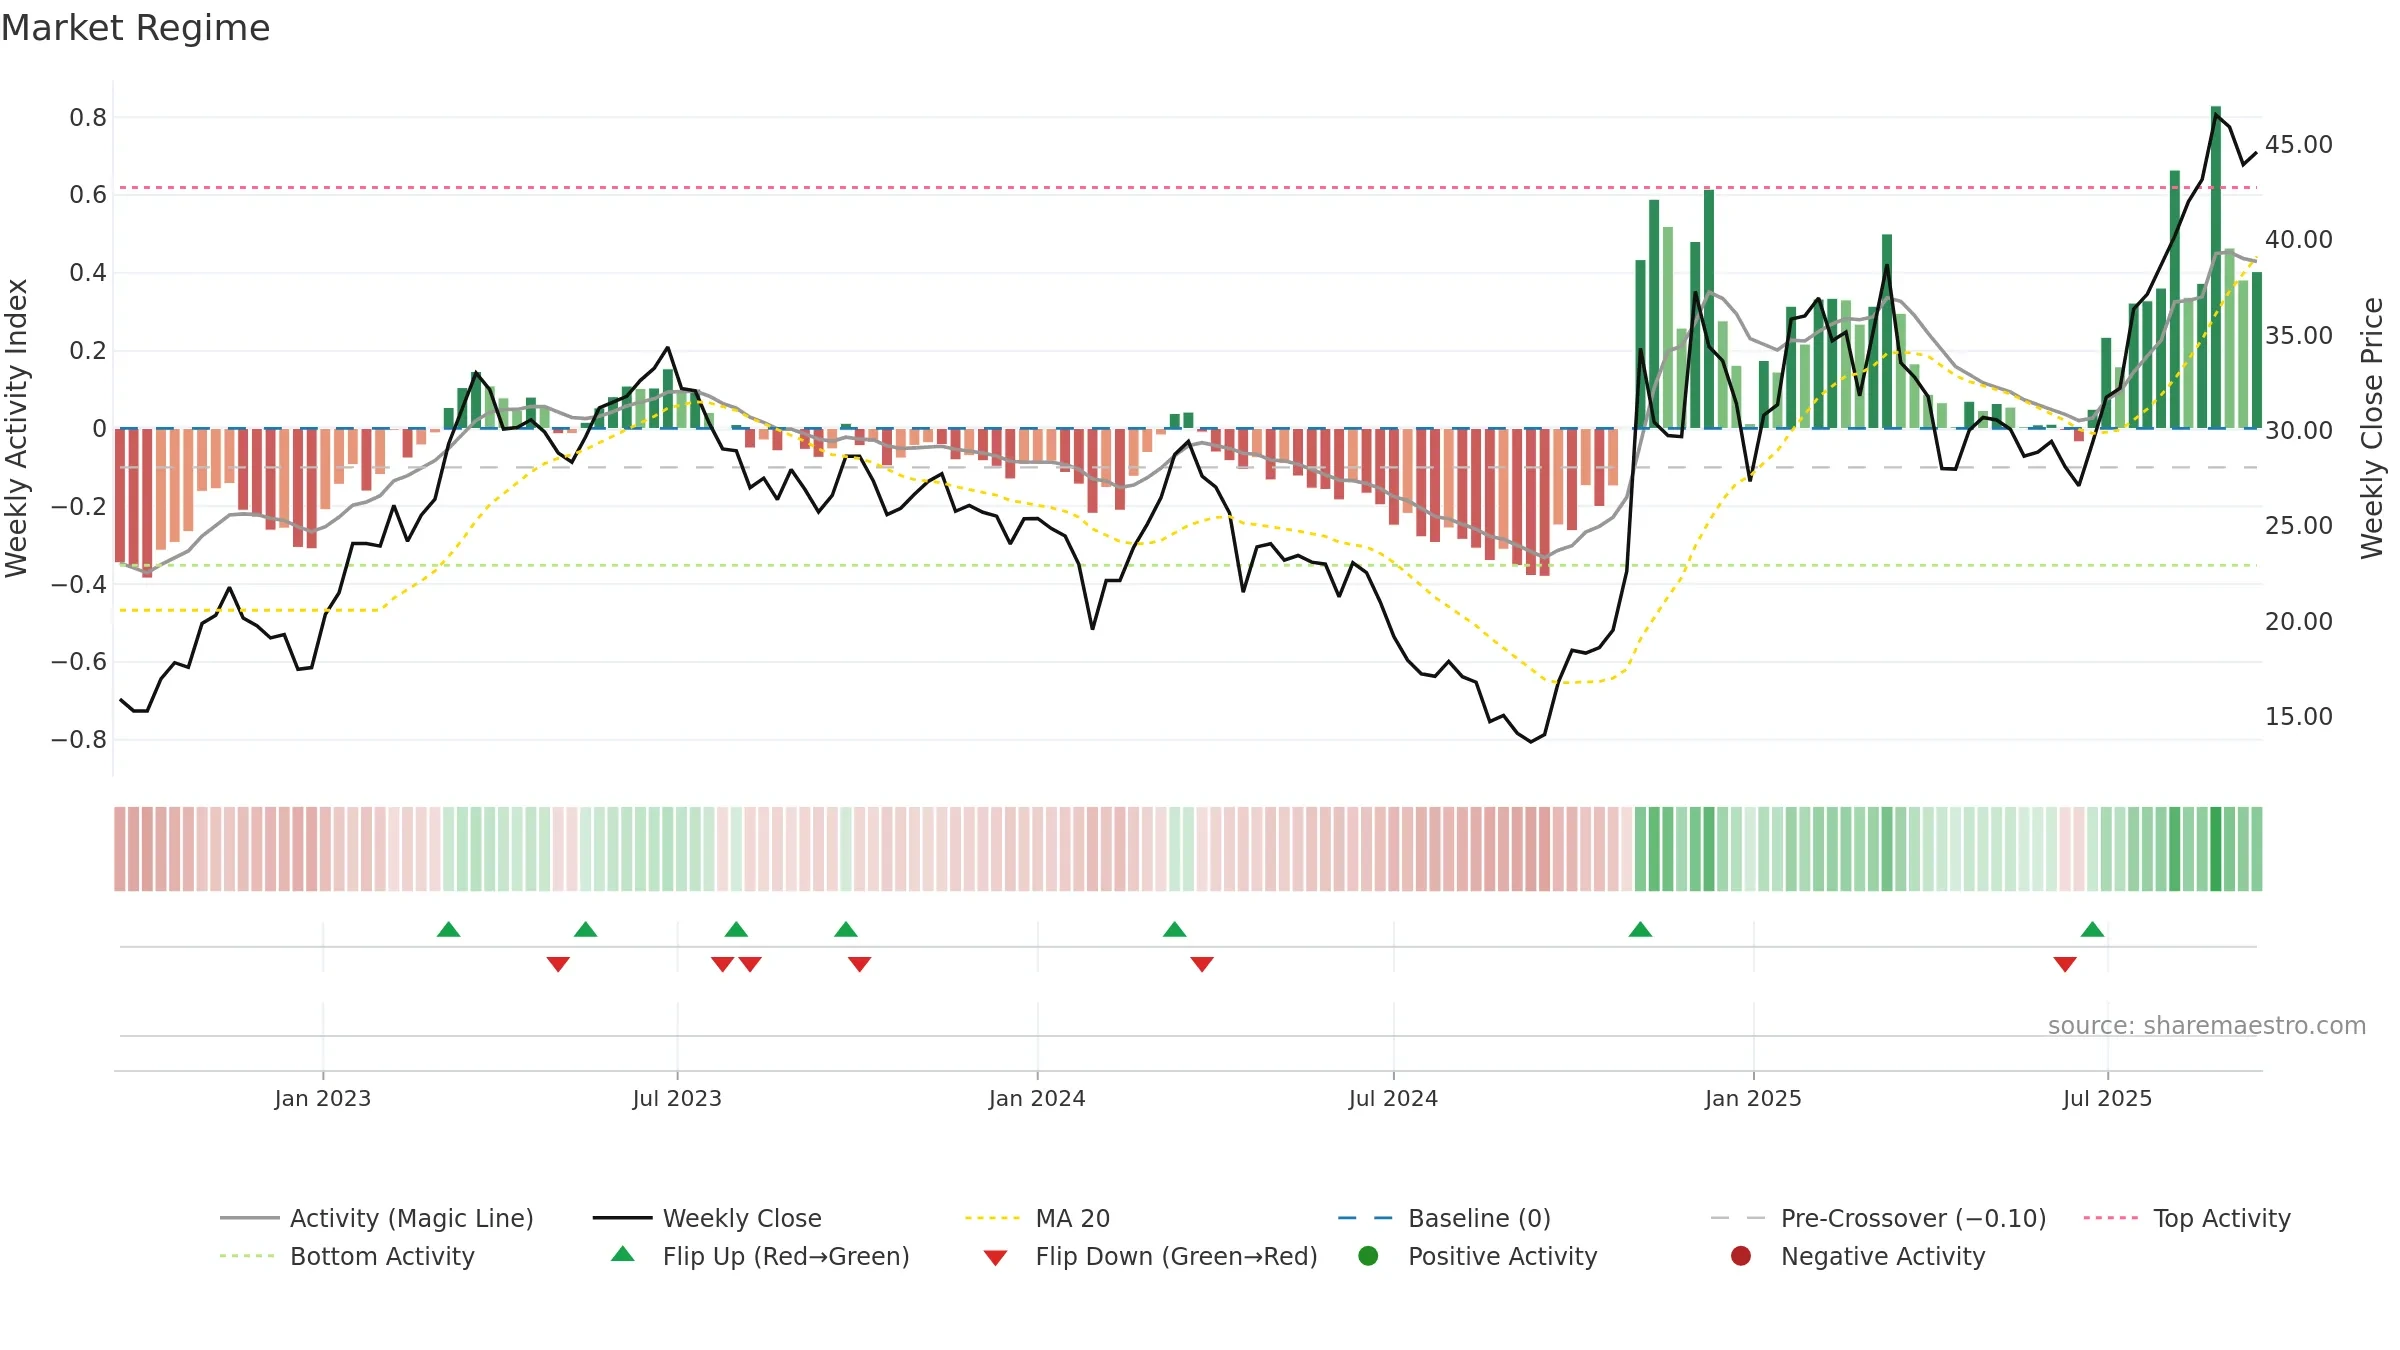Image resolution: width=2400 pixels, height=1350 pixels.
Task: Click the Positive Activity green circle legend icon
Action: [x=1369, y=1256]
